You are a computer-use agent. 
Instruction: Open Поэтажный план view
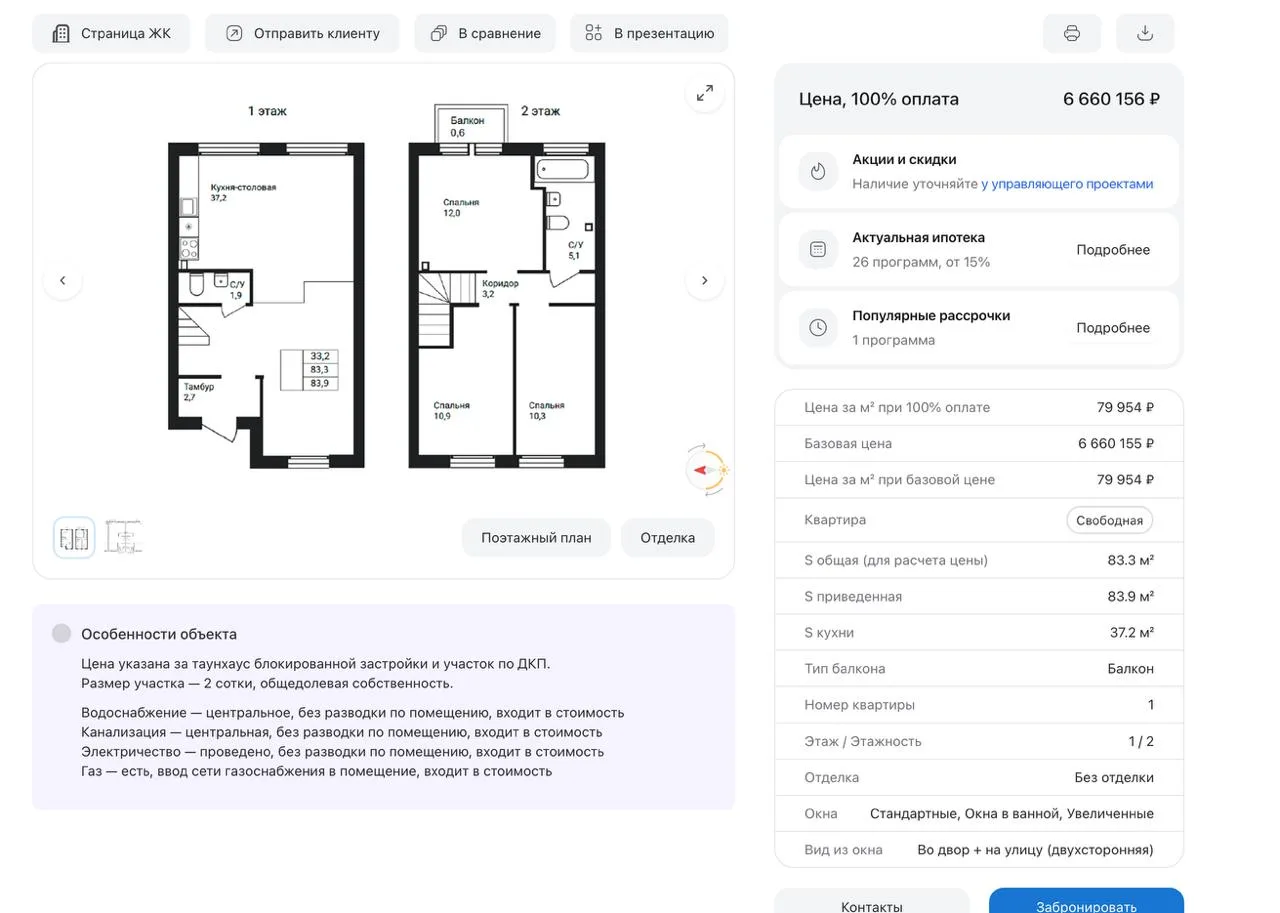coord(536,538)
